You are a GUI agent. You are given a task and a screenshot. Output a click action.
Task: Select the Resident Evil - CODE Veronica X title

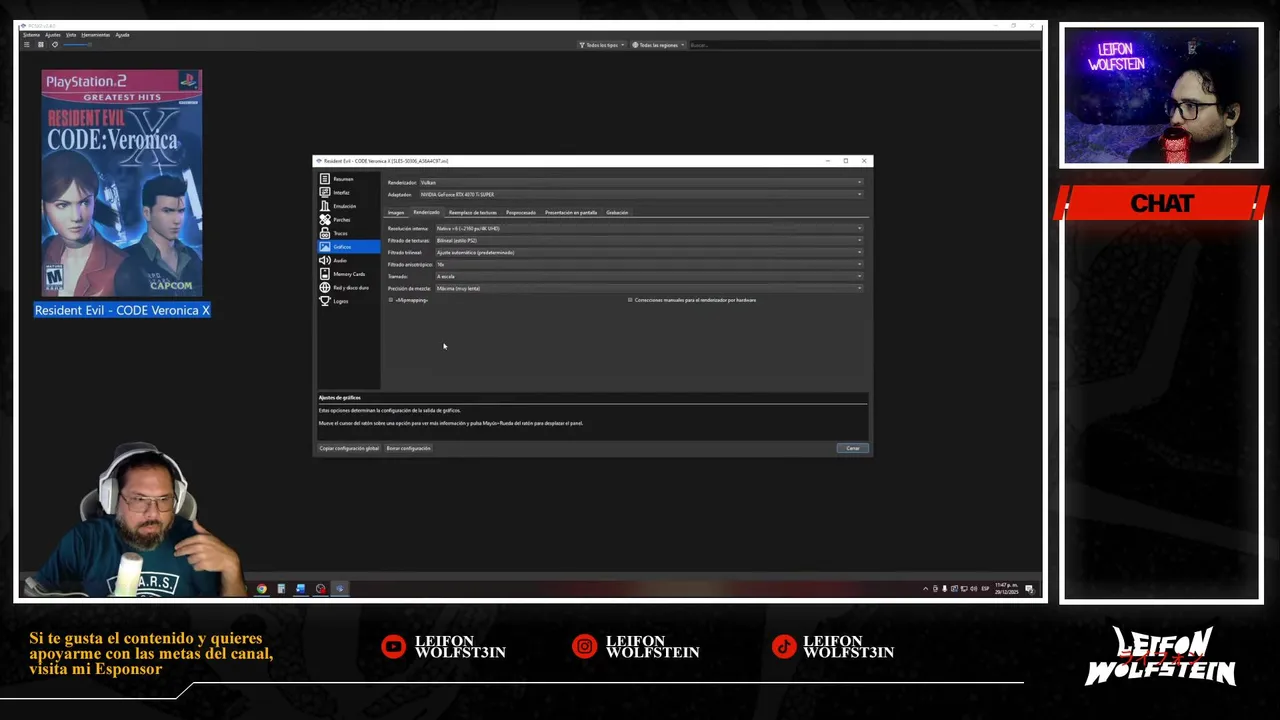(122, 310)
